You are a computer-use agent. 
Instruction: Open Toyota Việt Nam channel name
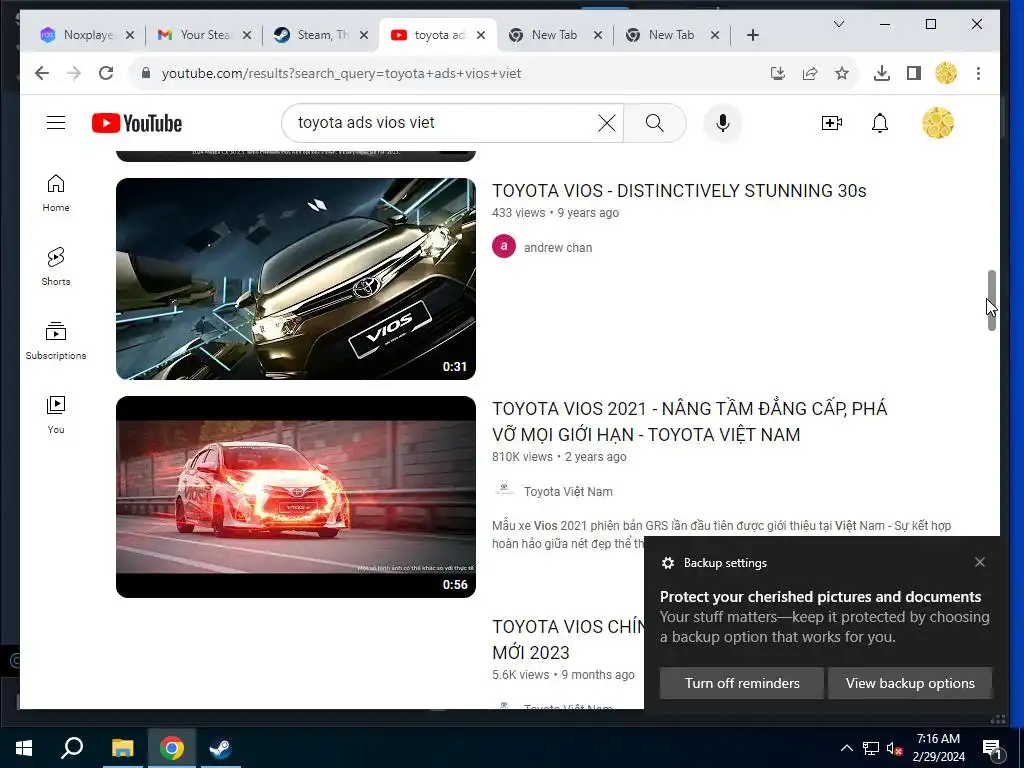[x=568, y=492]
